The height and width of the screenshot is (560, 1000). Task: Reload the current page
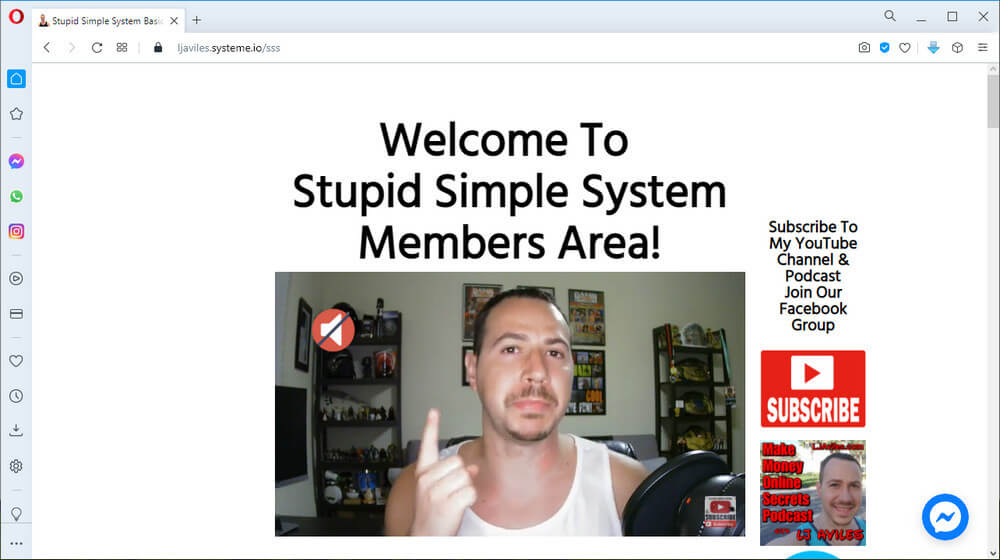coord(97,48)
